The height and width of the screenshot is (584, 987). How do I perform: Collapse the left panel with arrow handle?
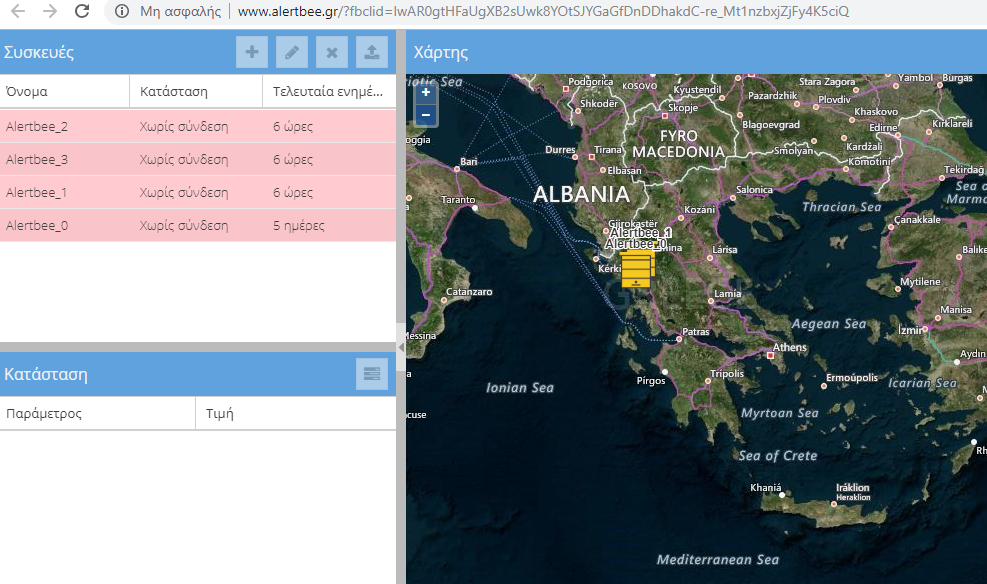401,347
